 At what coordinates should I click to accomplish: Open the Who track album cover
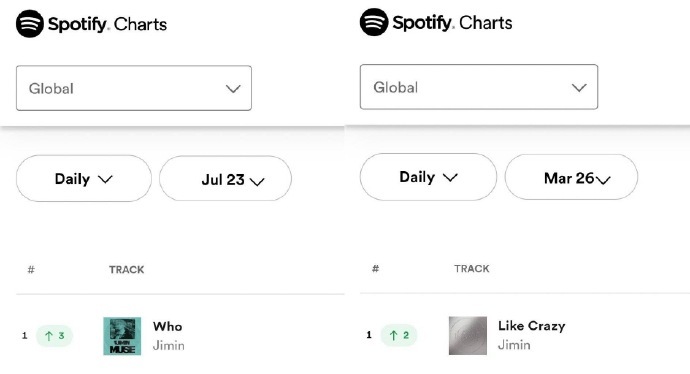[x=122, y=336]
